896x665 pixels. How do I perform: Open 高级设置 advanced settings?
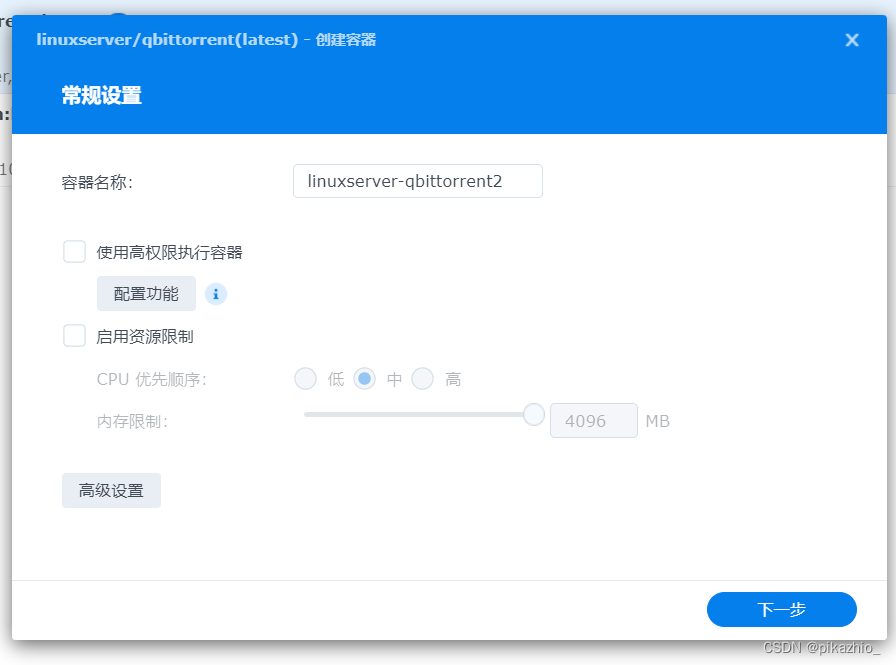click(x=111, y=490)
